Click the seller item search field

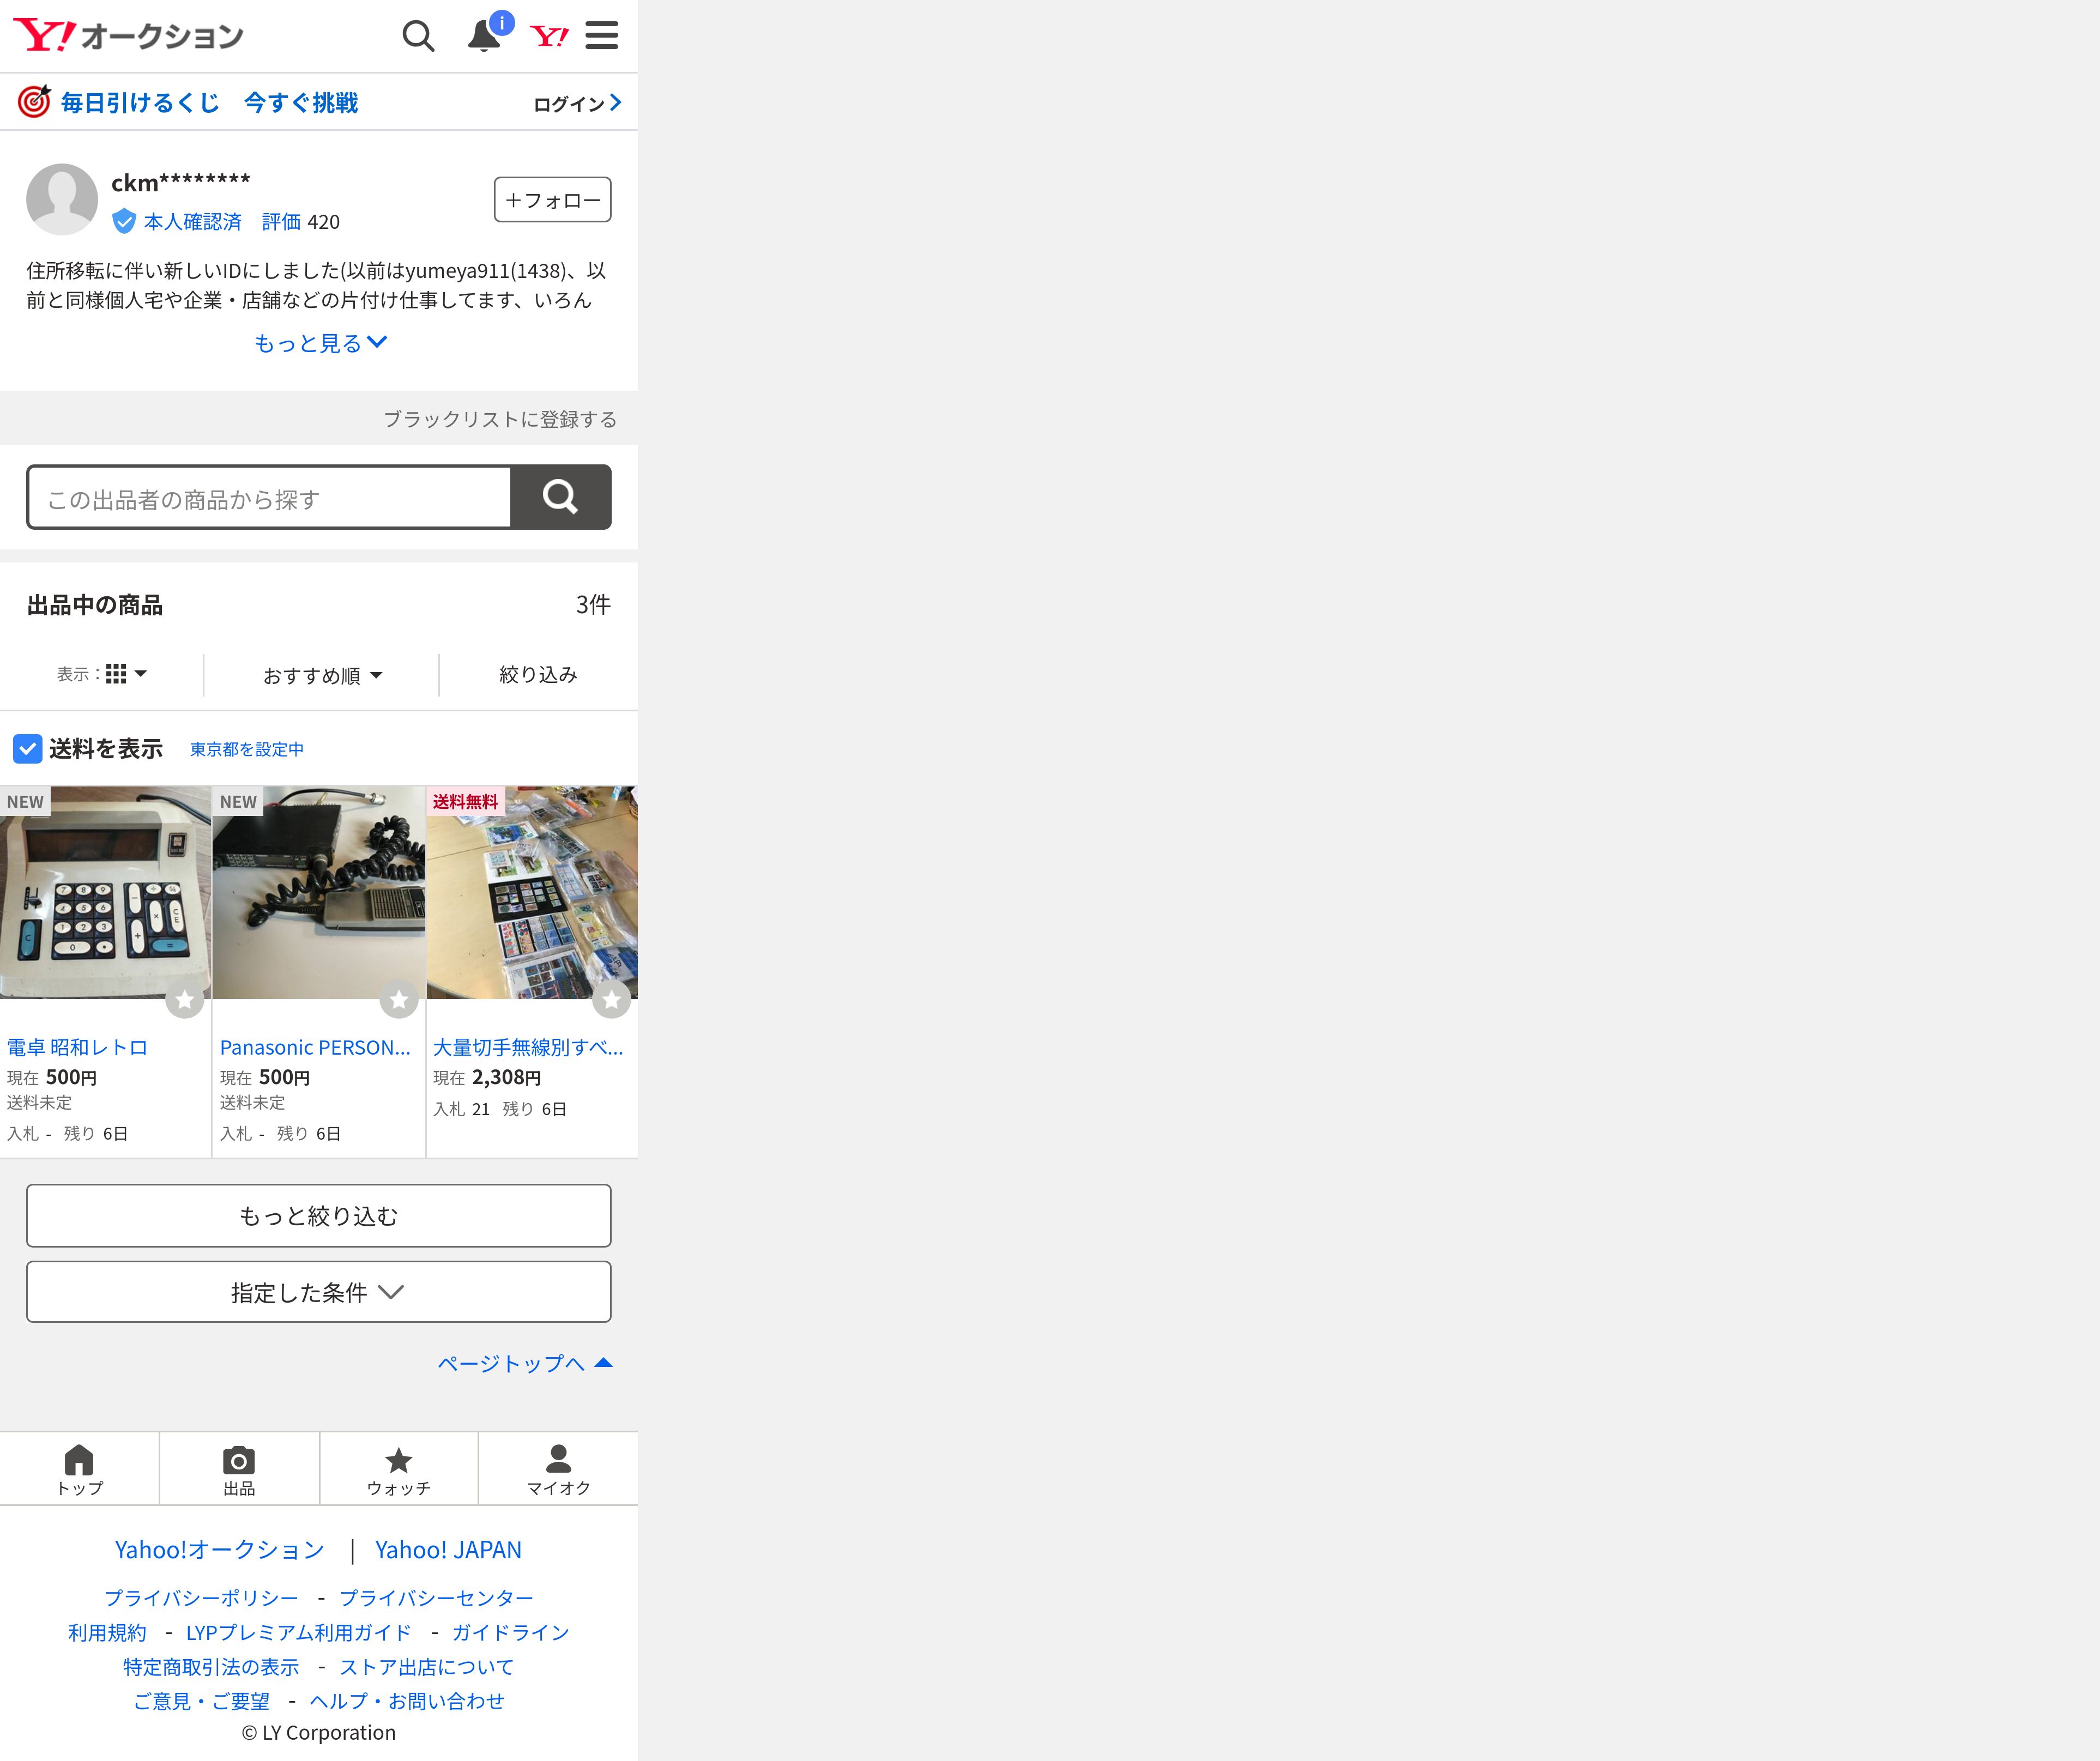(x=269, y=498)
